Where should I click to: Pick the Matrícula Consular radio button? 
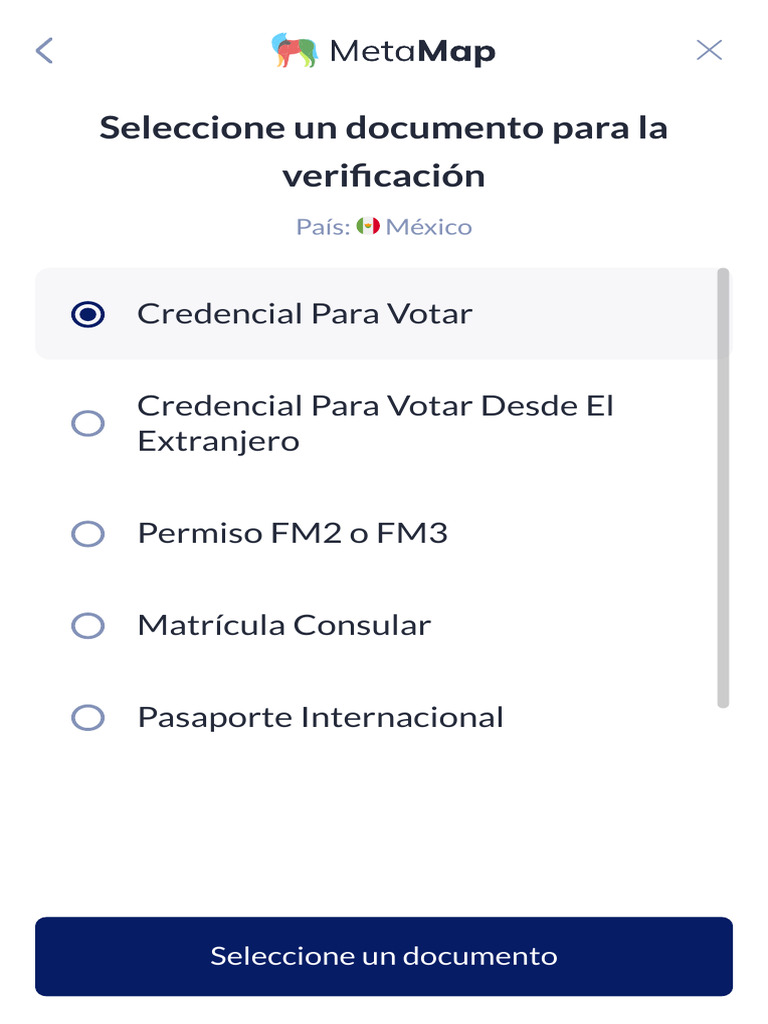(x=88, y=626)
